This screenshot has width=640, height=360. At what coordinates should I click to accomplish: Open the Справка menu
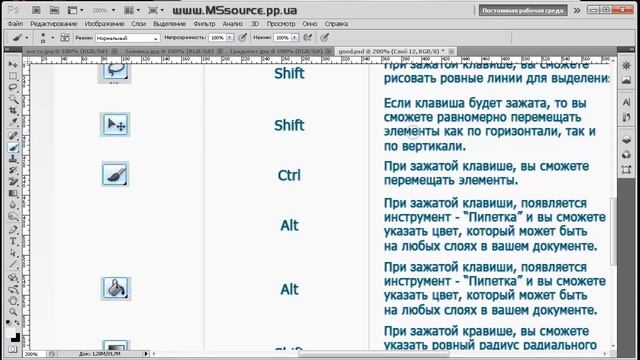point(336,24)
